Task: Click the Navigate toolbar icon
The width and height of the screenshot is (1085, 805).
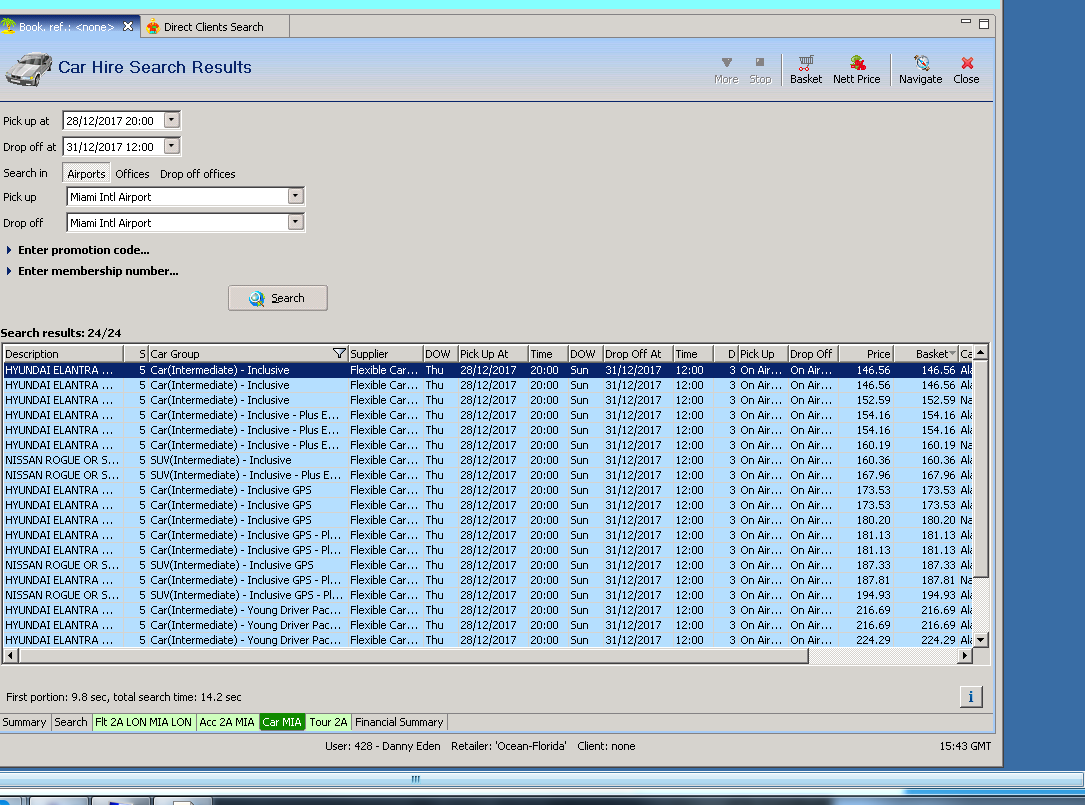Action: [x=920, y=69]
